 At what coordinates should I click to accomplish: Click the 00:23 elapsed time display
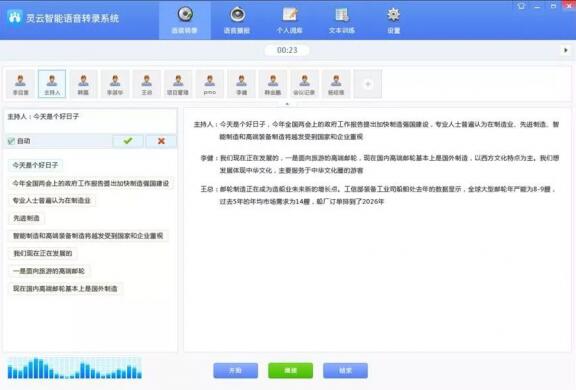pos(287,50)
